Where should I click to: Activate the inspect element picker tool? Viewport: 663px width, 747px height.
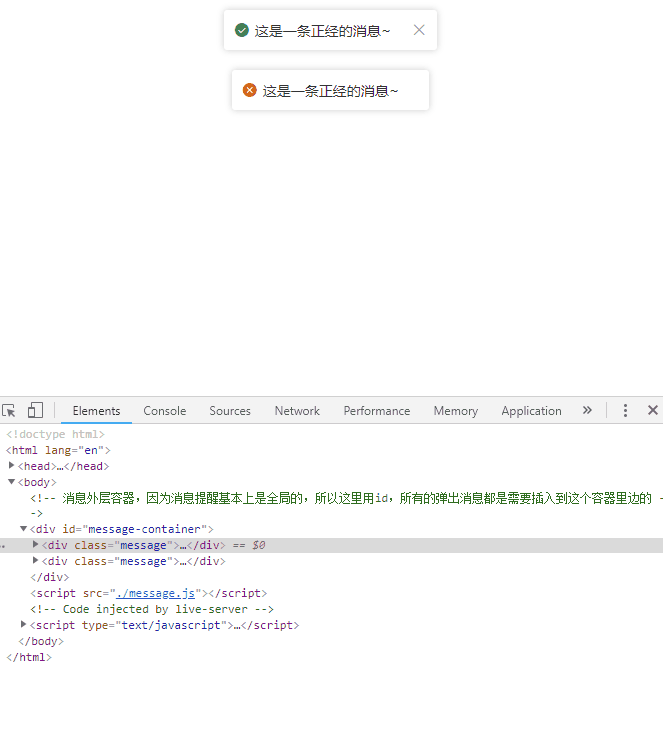point(9,410)
